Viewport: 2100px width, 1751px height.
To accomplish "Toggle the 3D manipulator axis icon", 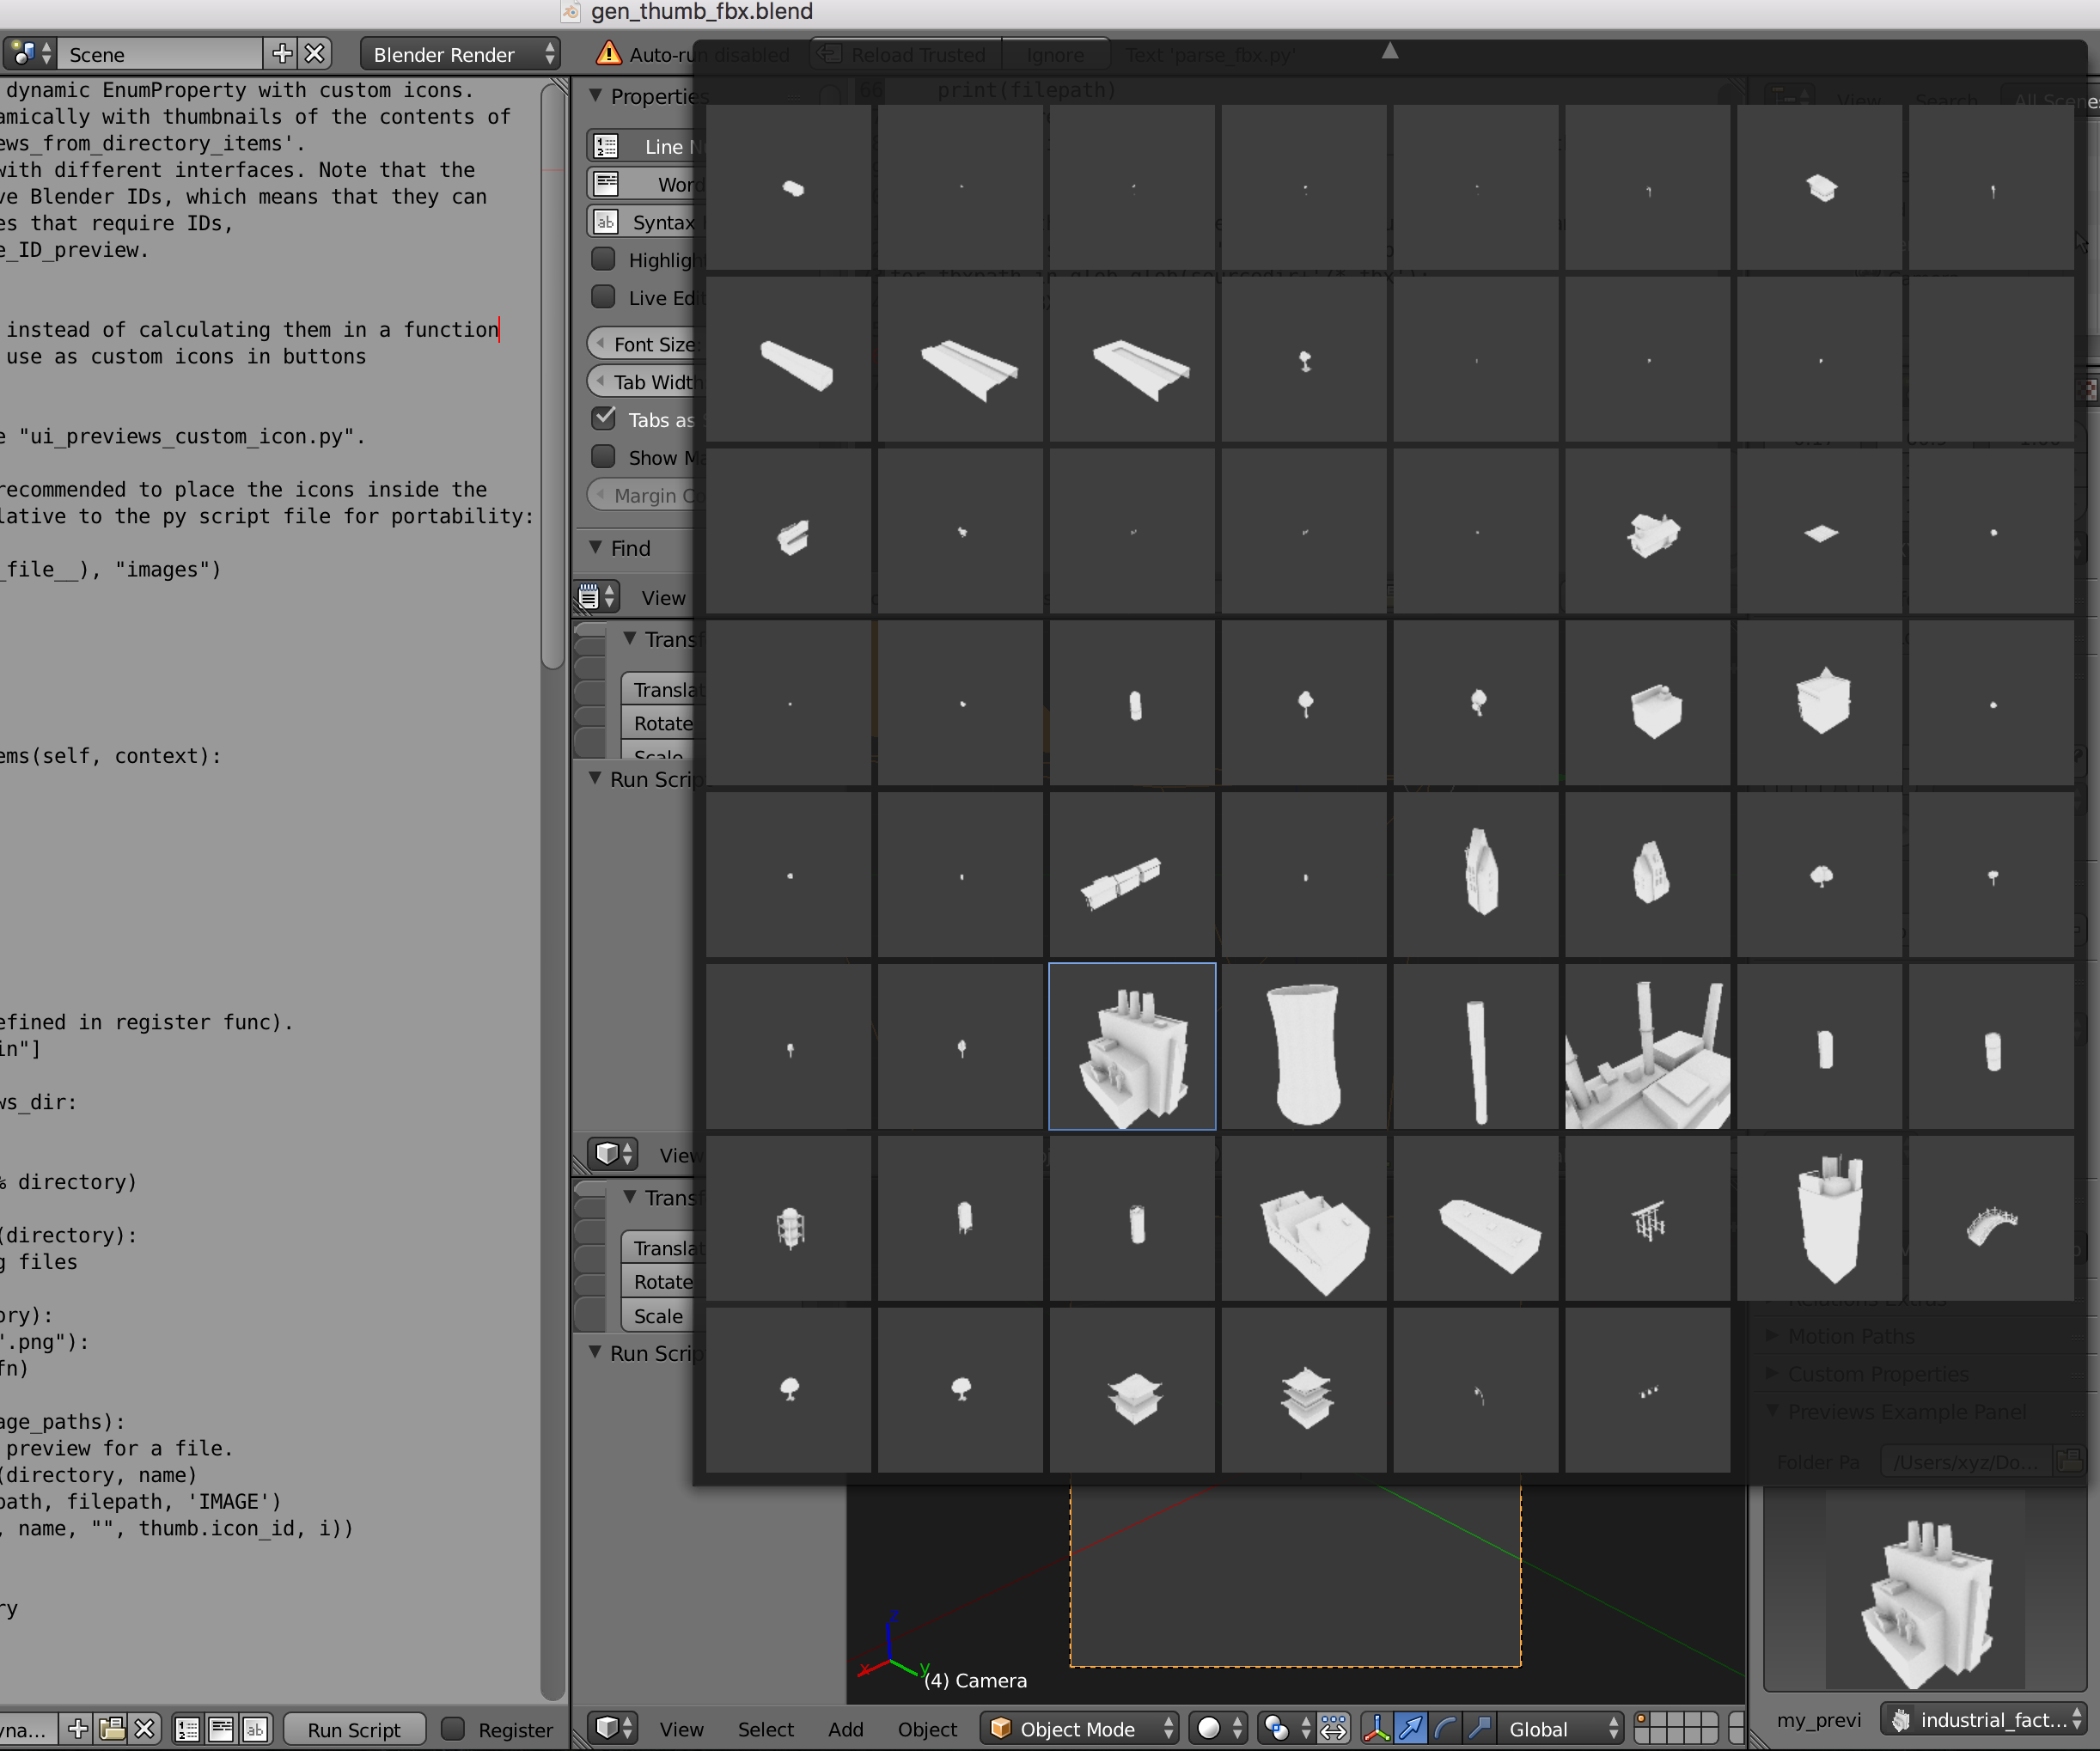I will pos(1376,1728).
